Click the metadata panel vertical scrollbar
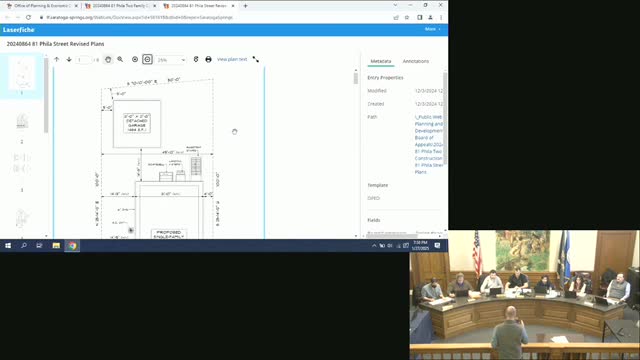 coord(444,118)
